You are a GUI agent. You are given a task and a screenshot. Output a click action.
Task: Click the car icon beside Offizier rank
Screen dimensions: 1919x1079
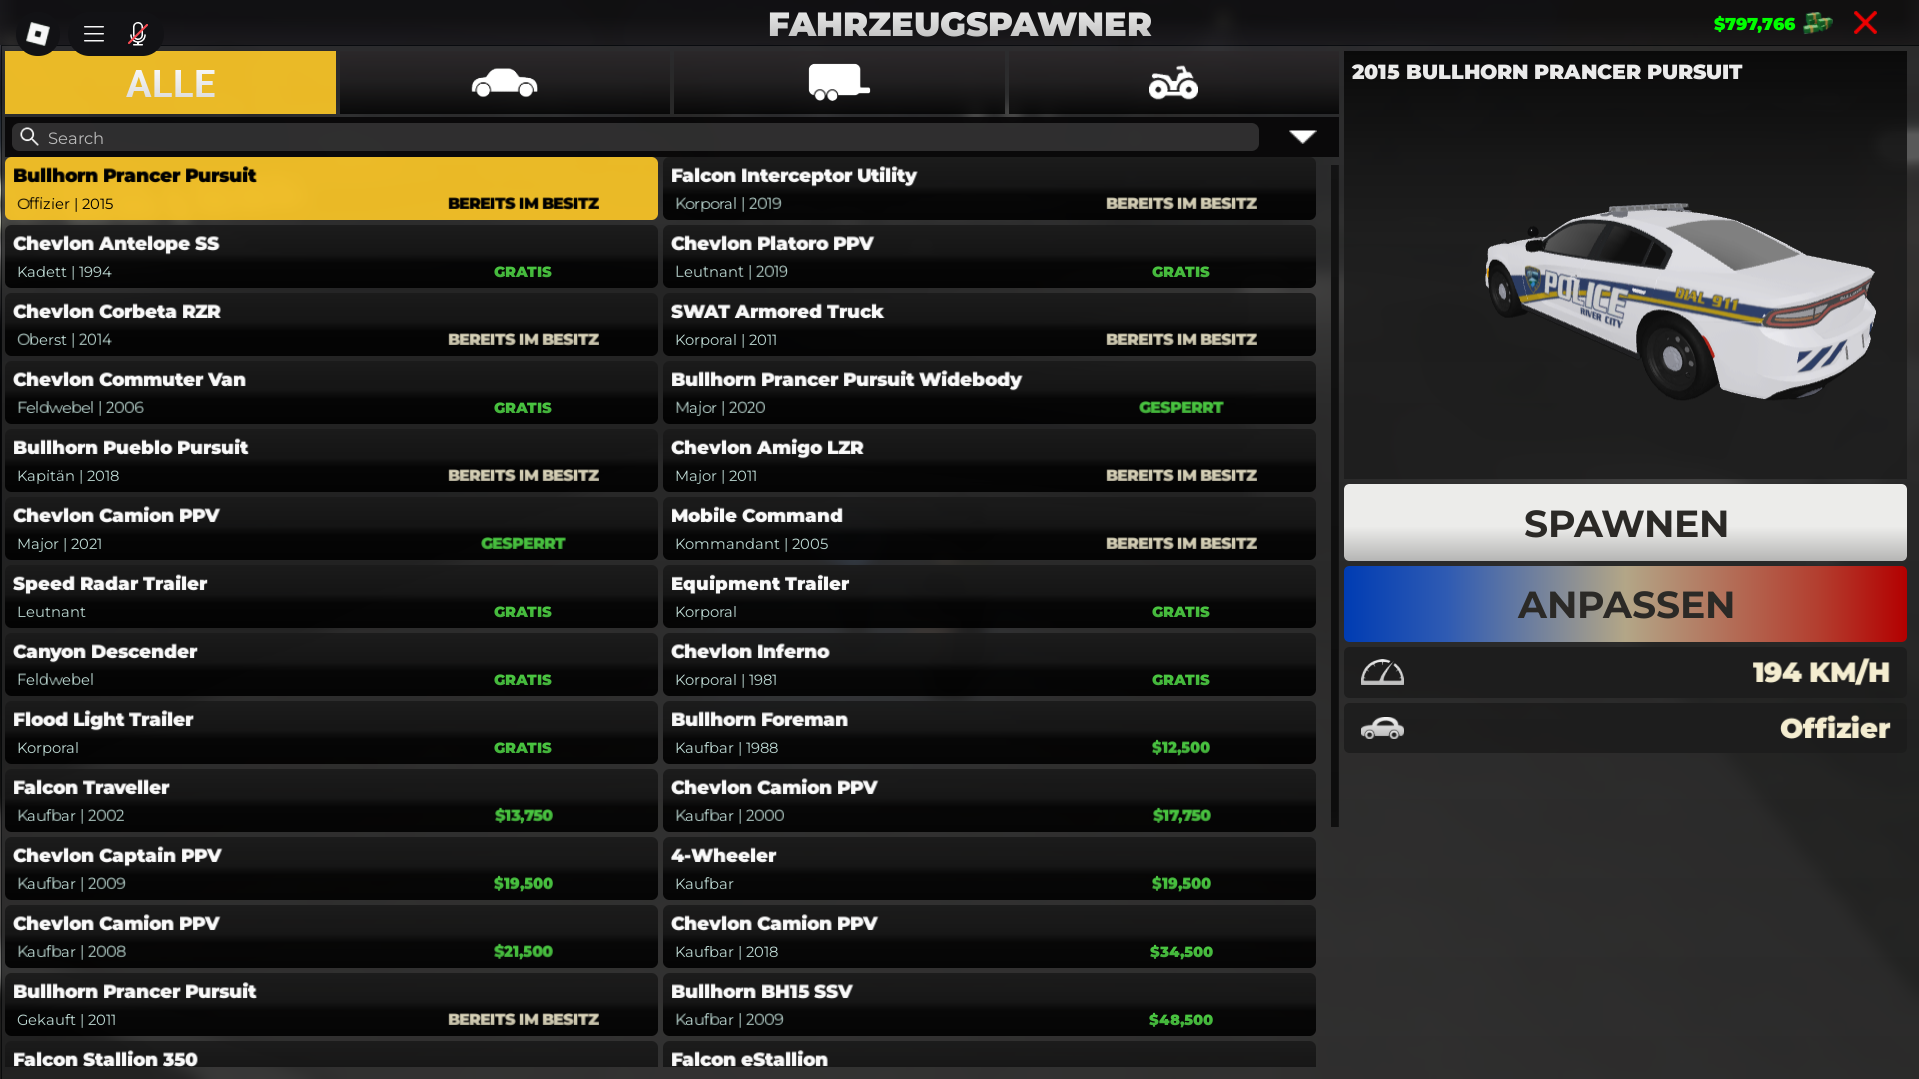(1382, 729)
